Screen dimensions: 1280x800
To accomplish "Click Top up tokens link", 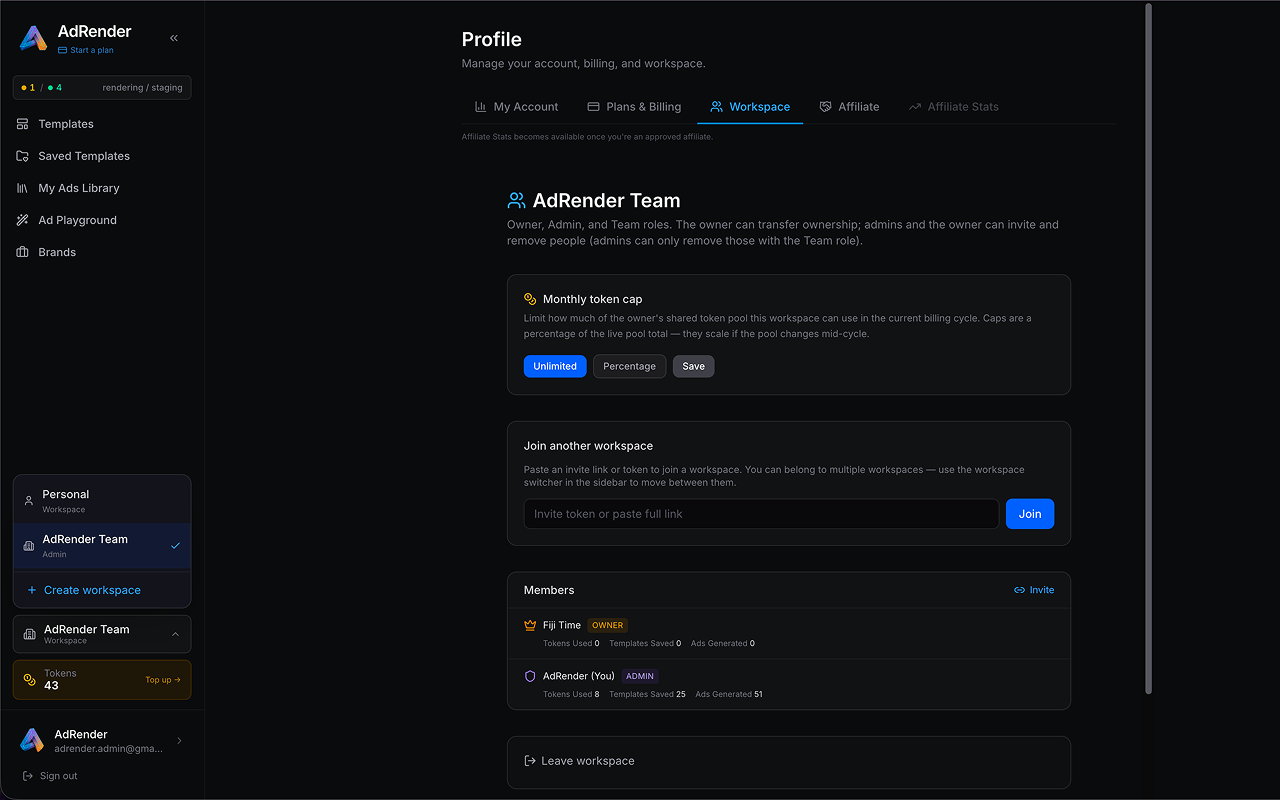I will [163, 680].
